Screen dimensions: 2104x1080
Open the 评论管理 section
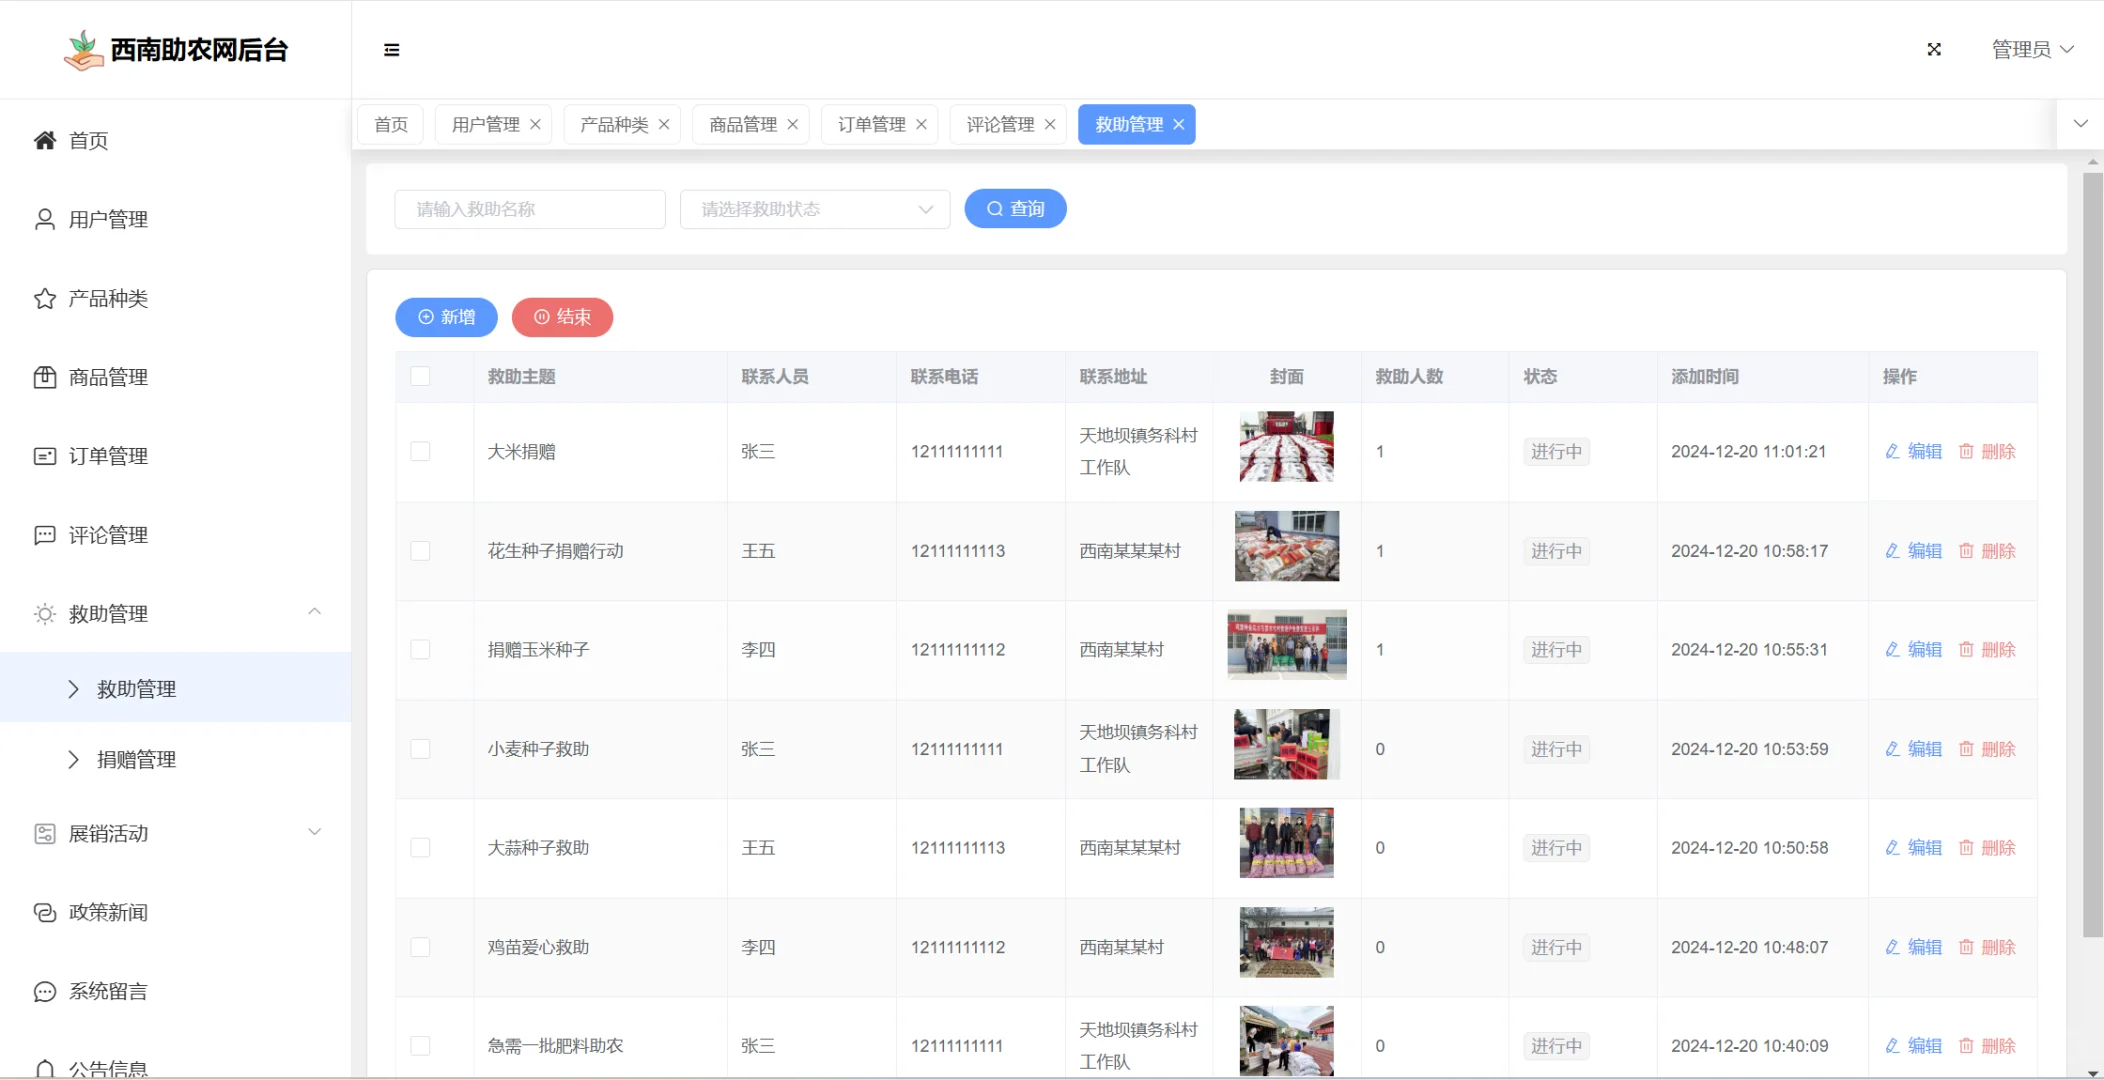[x=107, y=534]
